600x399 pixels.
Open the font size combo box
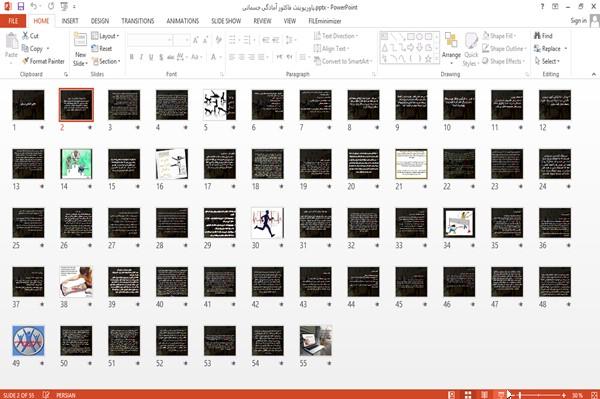pos(181,40)
